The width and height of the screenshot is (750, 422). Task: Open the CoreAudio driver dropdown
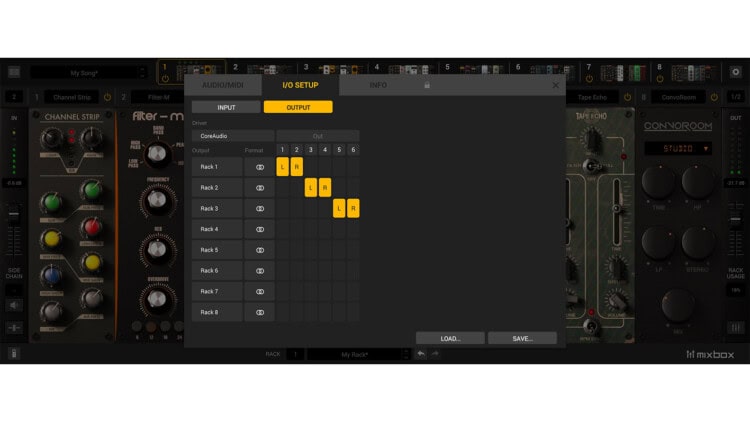[x=233, y=136]
